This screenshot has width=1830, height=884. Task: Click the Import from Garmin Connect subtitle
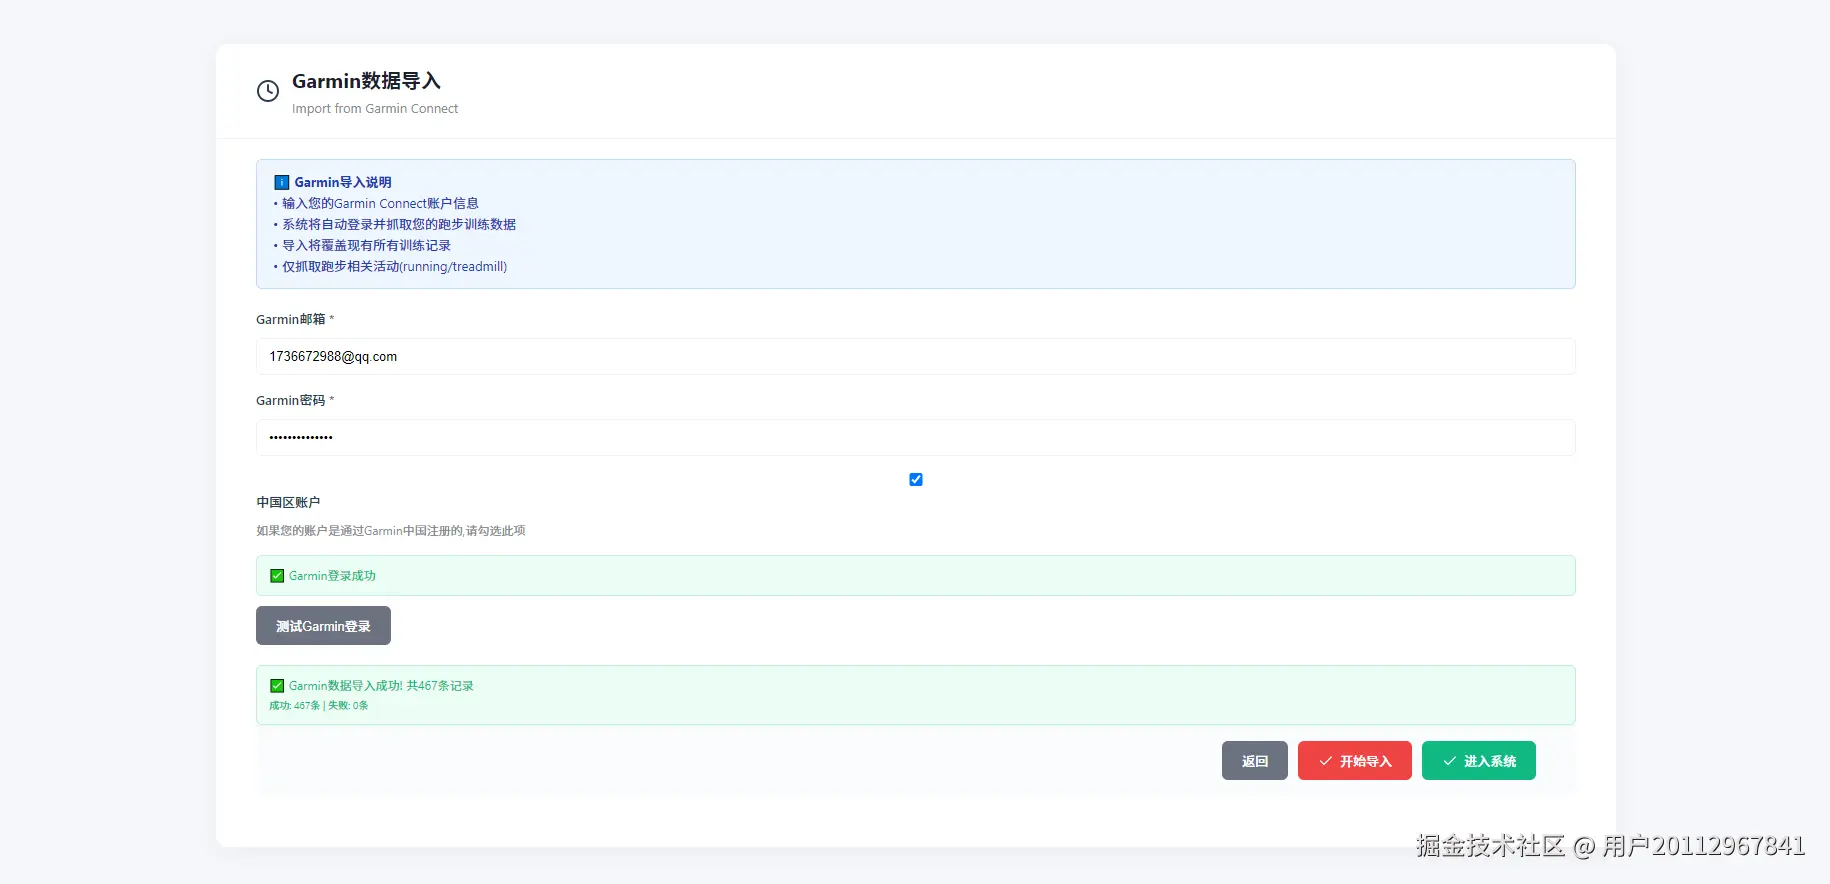pos(375,109)
